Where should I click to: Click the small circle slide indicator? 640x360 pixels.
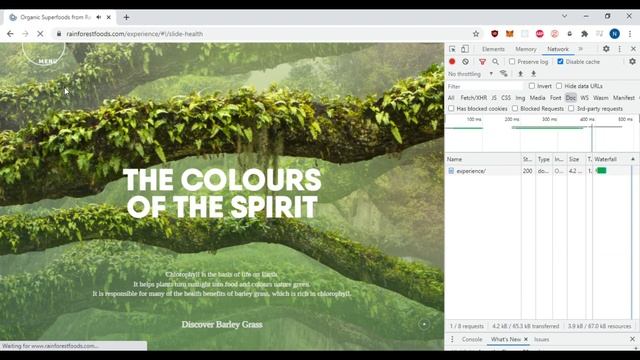(x=424, y=324)
